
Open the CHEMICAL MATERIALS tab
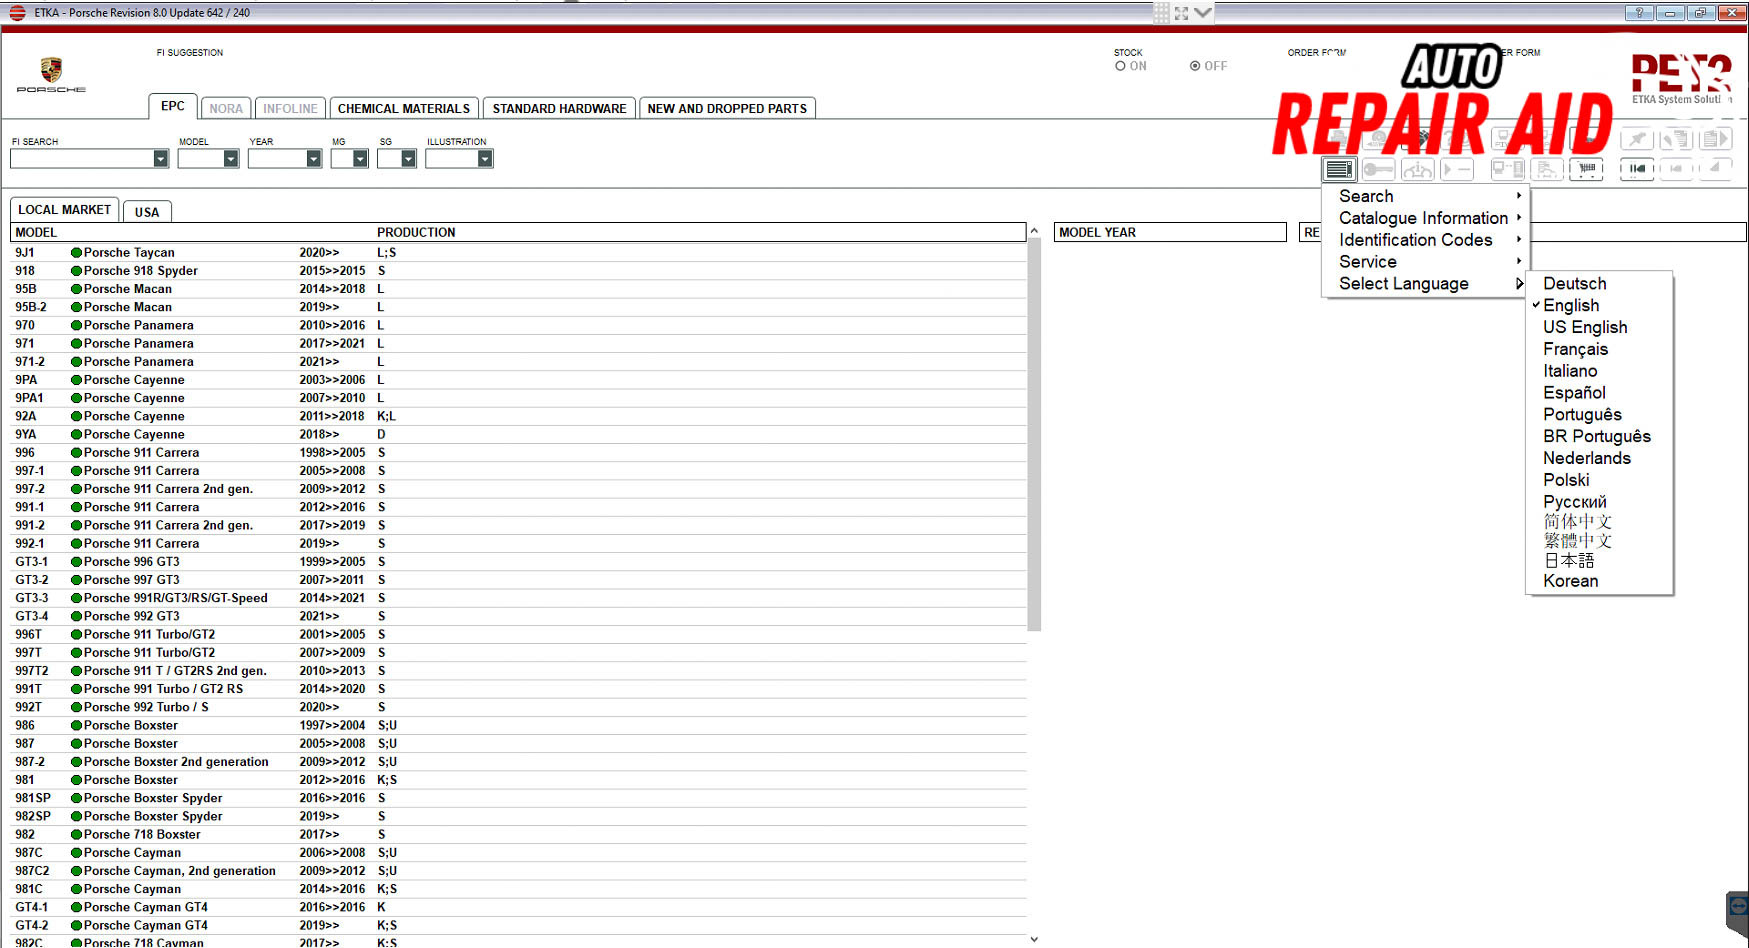[403, 108]
